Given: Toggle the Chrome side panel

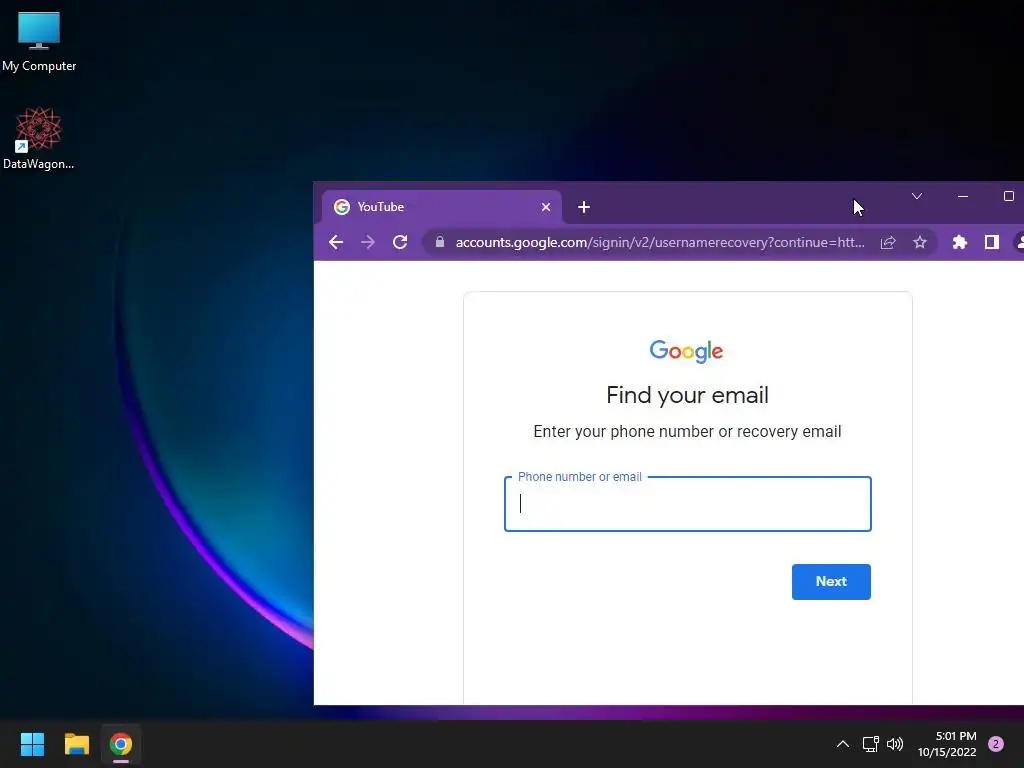Looking at the screenshot, I should coord(991,242).
